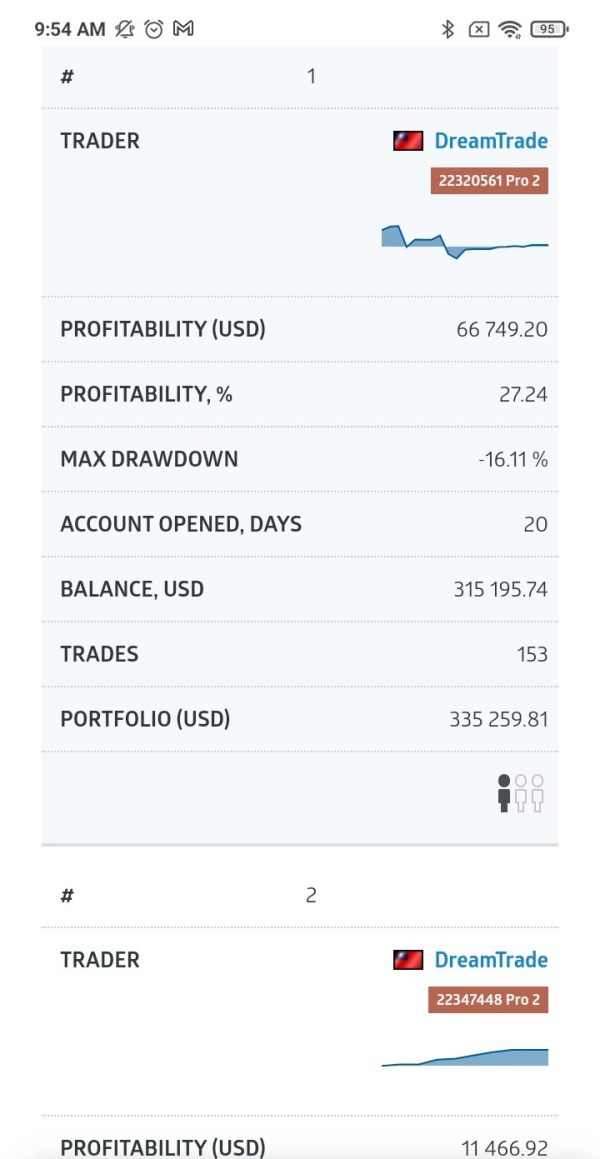Tap the Trades count 153

click(532, 654)
